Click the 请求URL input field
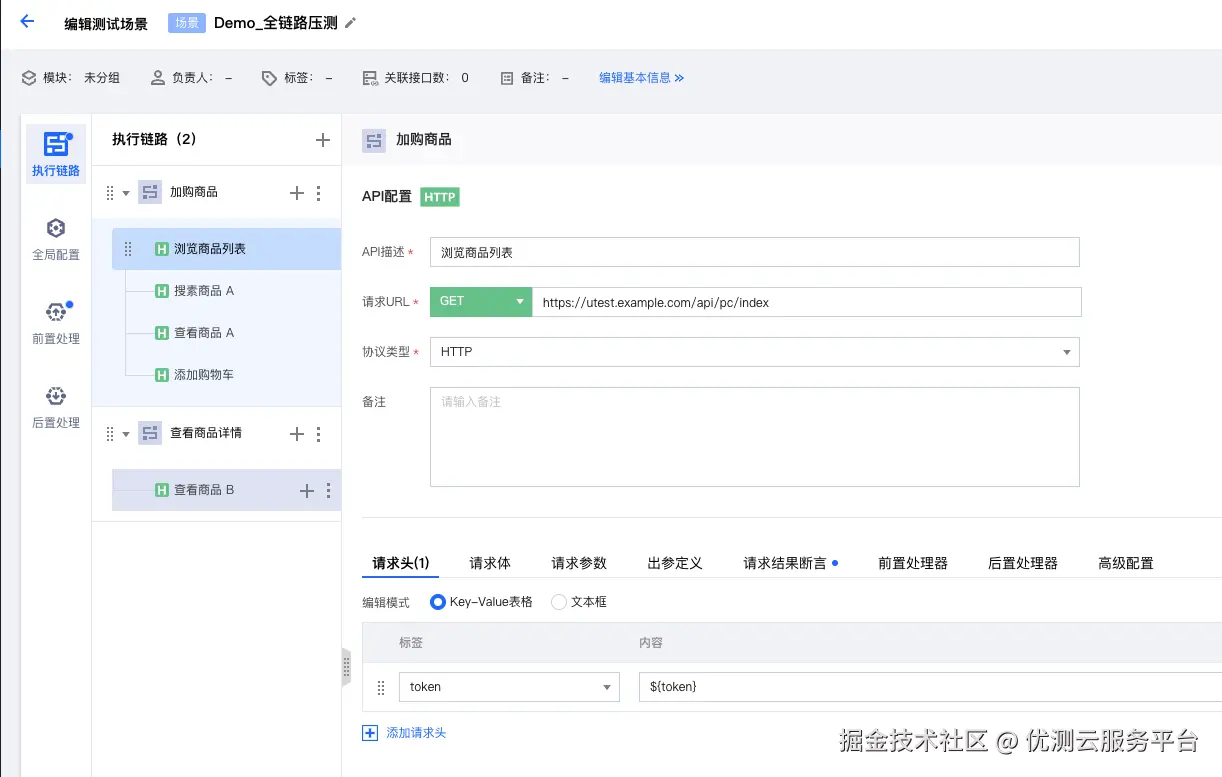Screen dimensions: 1222x777 [x=806, y=302]
